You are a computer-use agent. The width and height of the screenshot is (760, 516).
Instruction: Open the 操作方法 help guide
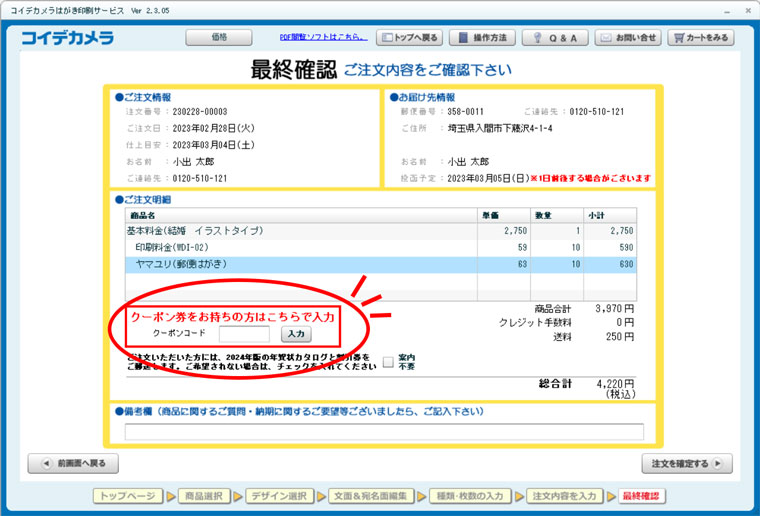481,38
